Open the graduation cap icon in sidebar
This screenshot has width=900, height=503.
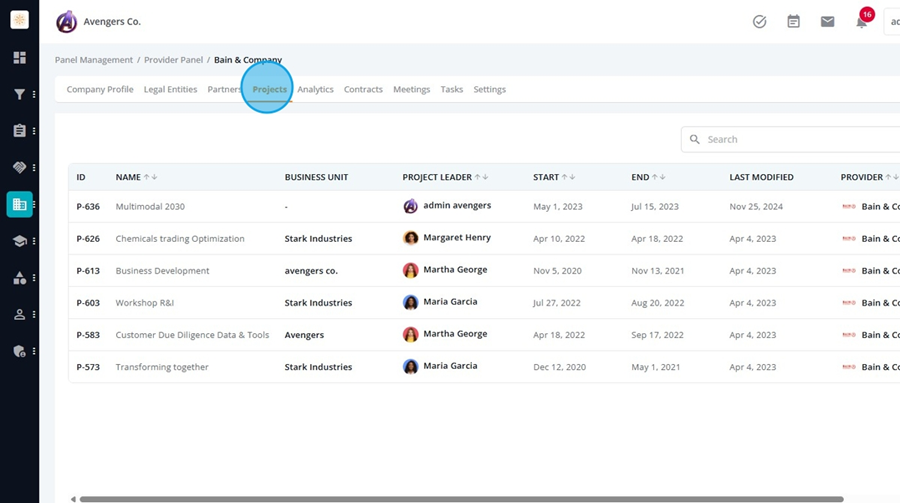point(20,241)
